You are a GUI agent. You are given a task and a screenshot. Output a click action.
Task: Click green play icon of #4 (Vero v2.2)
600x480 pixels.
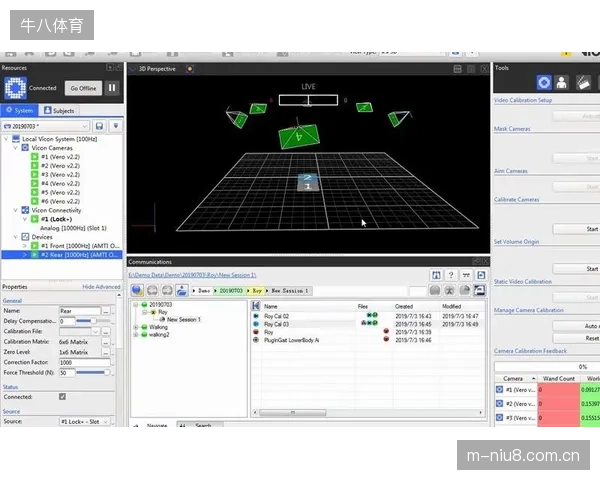pyautogui.click(x=34, y=183)
